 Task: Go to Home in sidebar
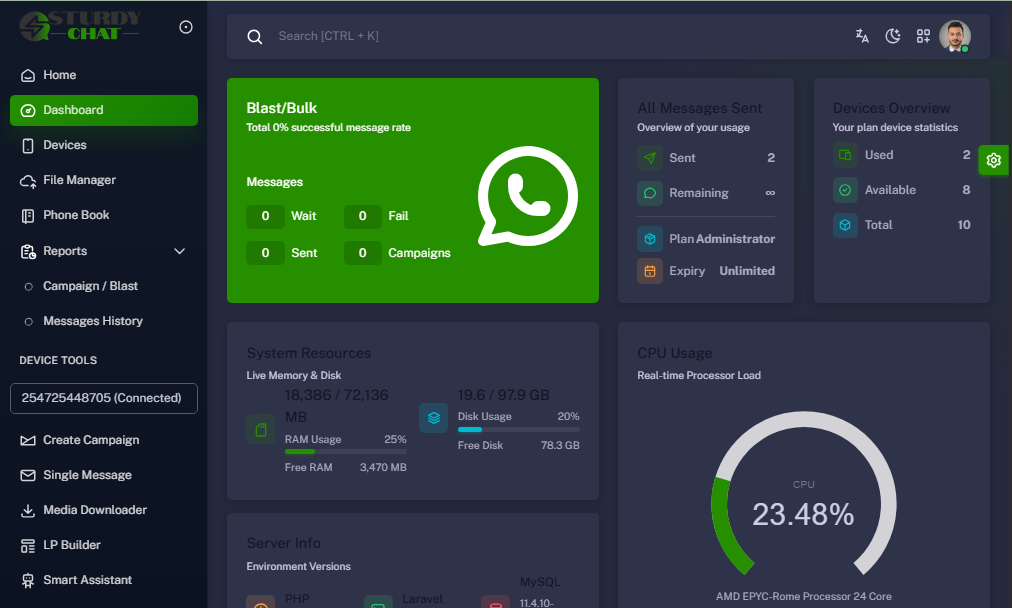pyautogui.click(x=59, y=75)
